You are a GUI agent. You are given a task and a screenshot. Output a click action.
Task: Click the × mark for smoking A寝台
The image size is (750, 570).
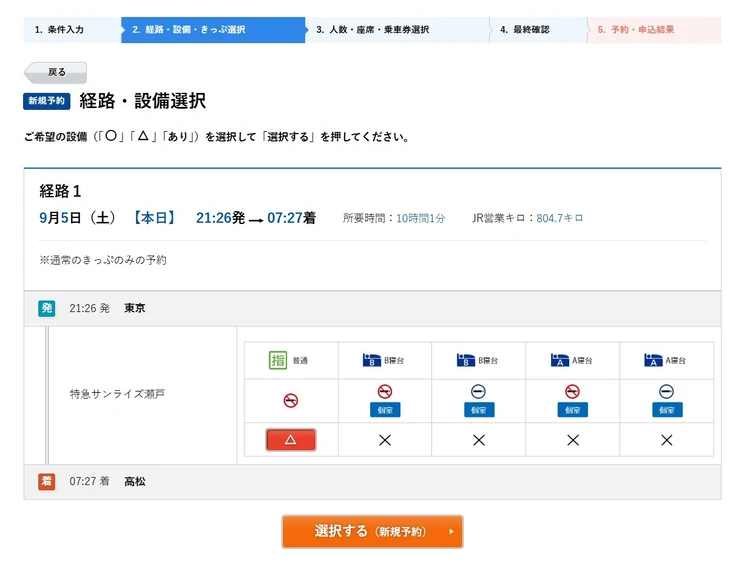coord(667,440)
